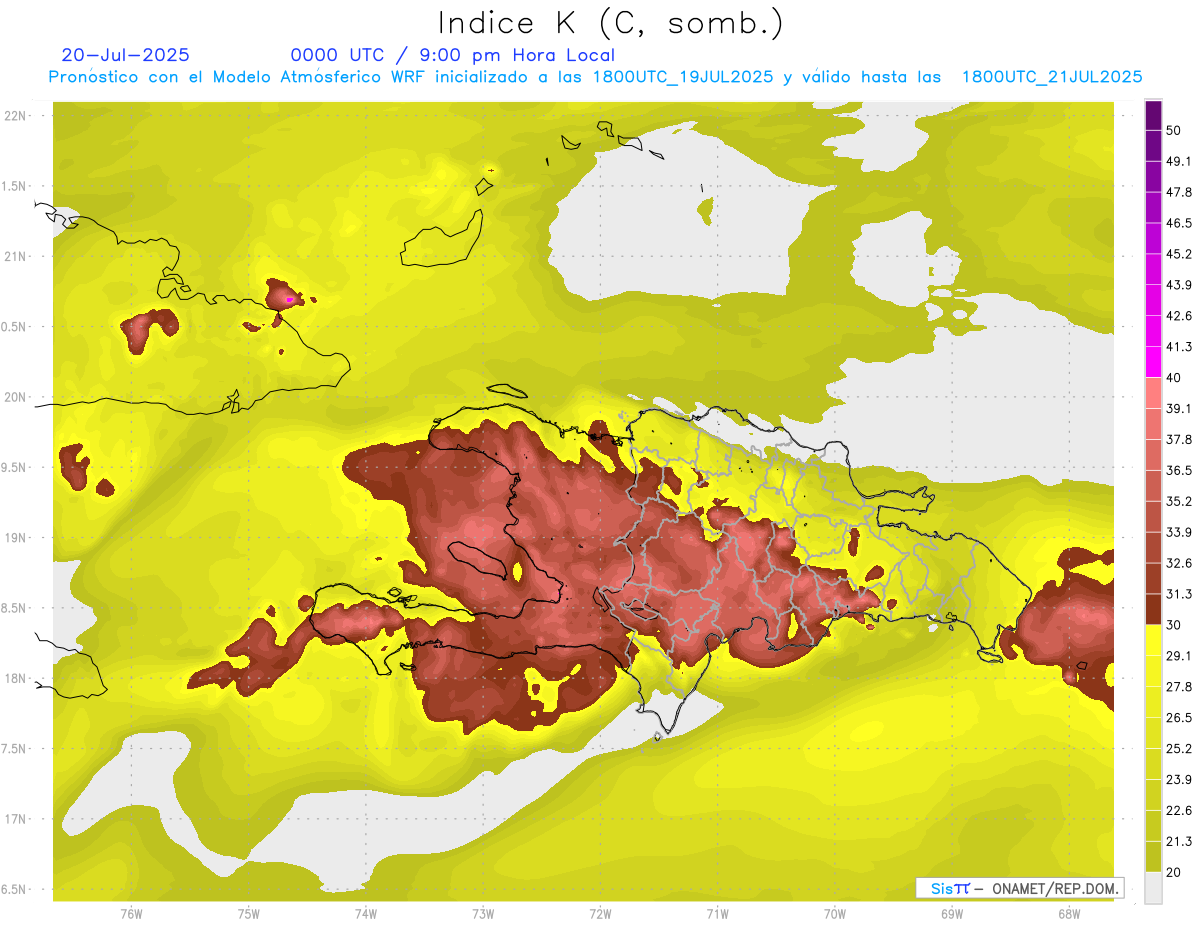The height and width of the screenshot is (927, 1200).
Task: Pick the magenta swatch between 40 and 41.3
Action: 1154,362
